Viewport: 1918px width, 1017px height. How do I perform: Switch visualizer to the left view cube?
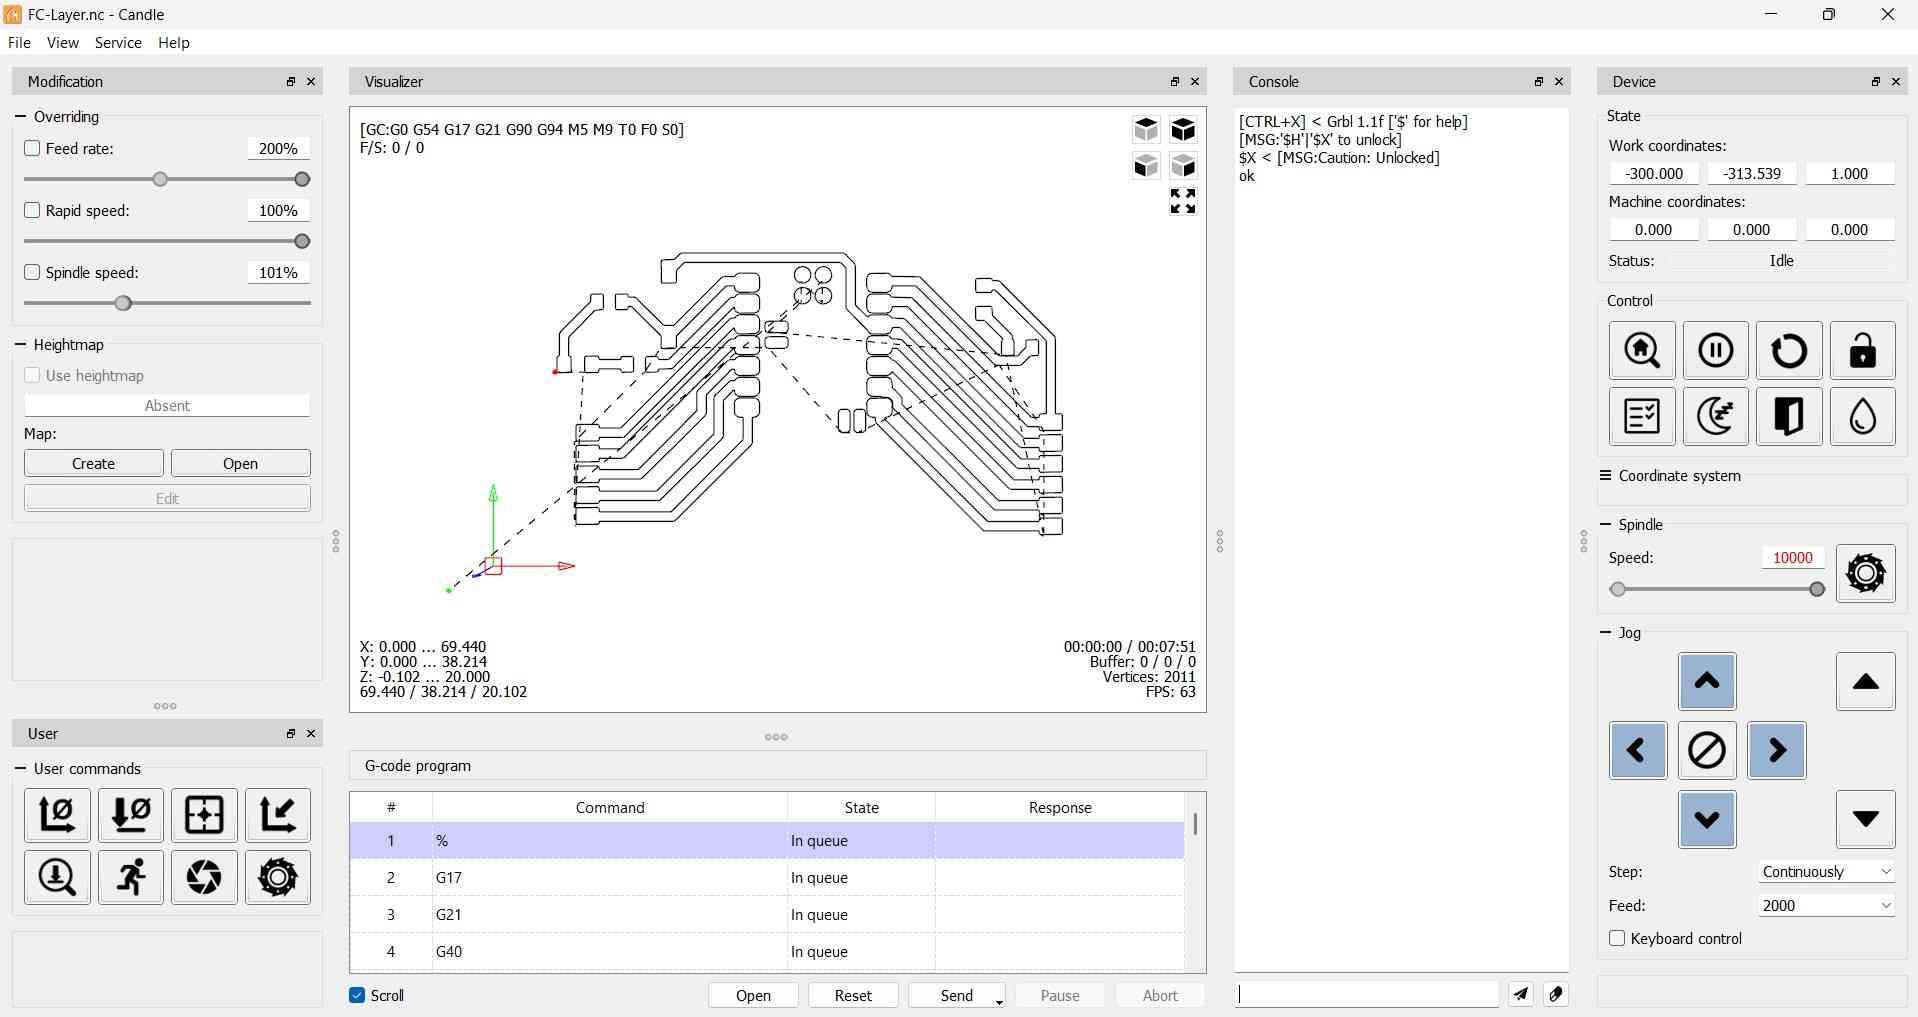1183,165
